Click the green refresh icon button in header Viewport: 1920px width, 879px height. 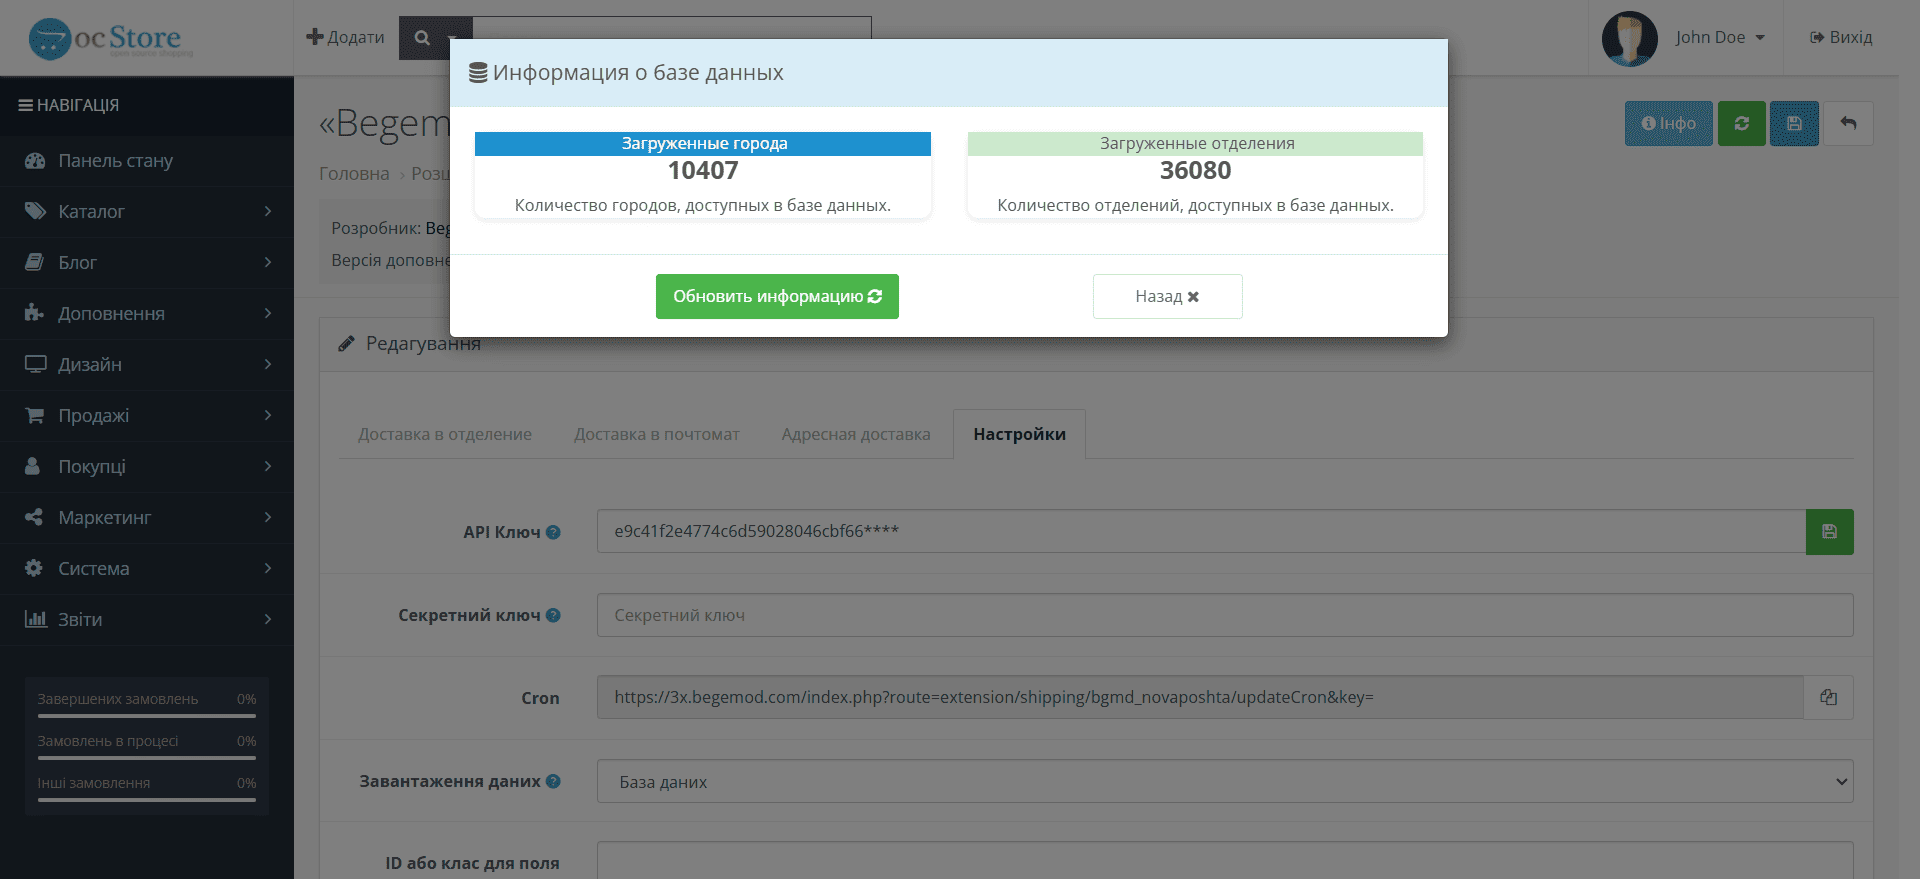pyautogui.click(x=1742, y=124)
